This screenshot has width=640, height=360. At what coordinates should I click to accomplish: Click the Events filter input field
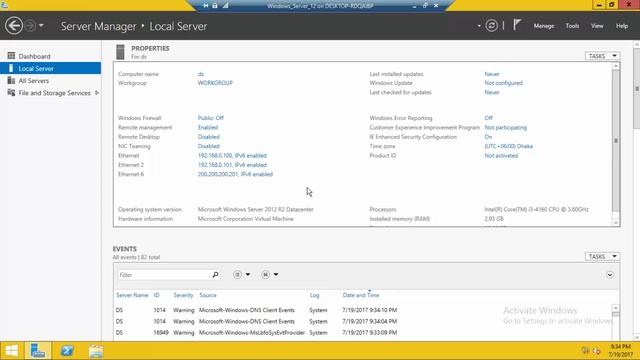click(x=164, y=275)
